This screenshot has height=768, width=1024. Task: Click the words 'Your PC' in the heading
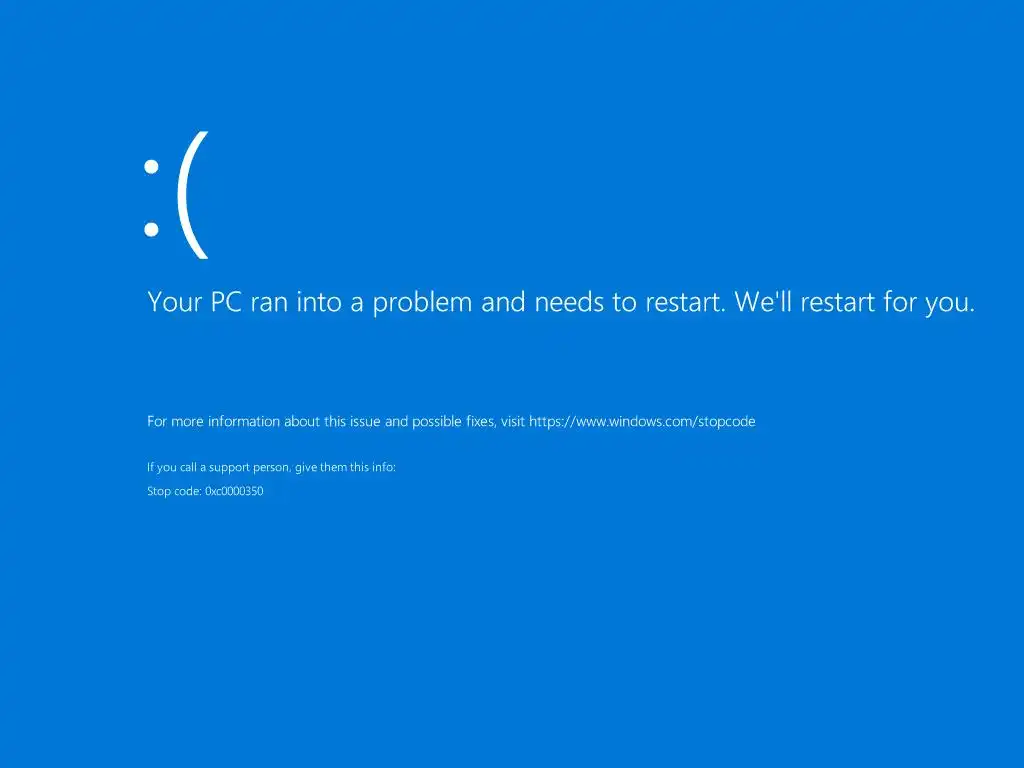coord(195,302)
